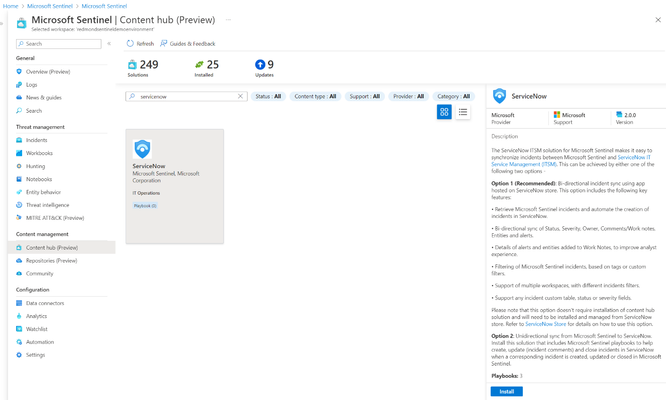Open News & guides in the sidebar
Image resolution: width=666 pixels, height=400 pixels.
click(x=43, y=98)
